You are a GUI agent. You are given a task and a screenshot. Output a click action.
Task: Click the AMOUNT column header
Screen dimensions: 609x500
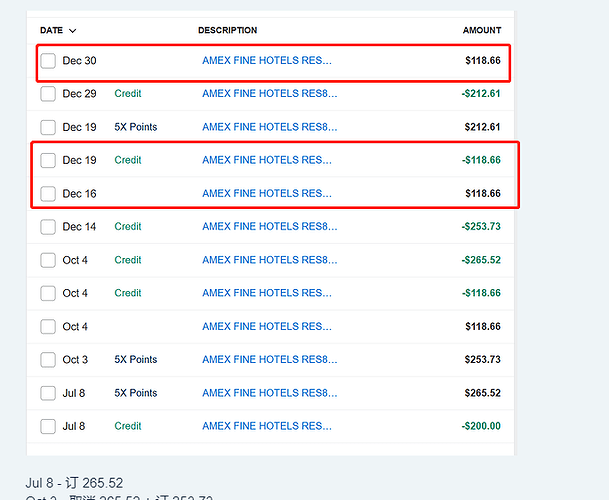481,31
